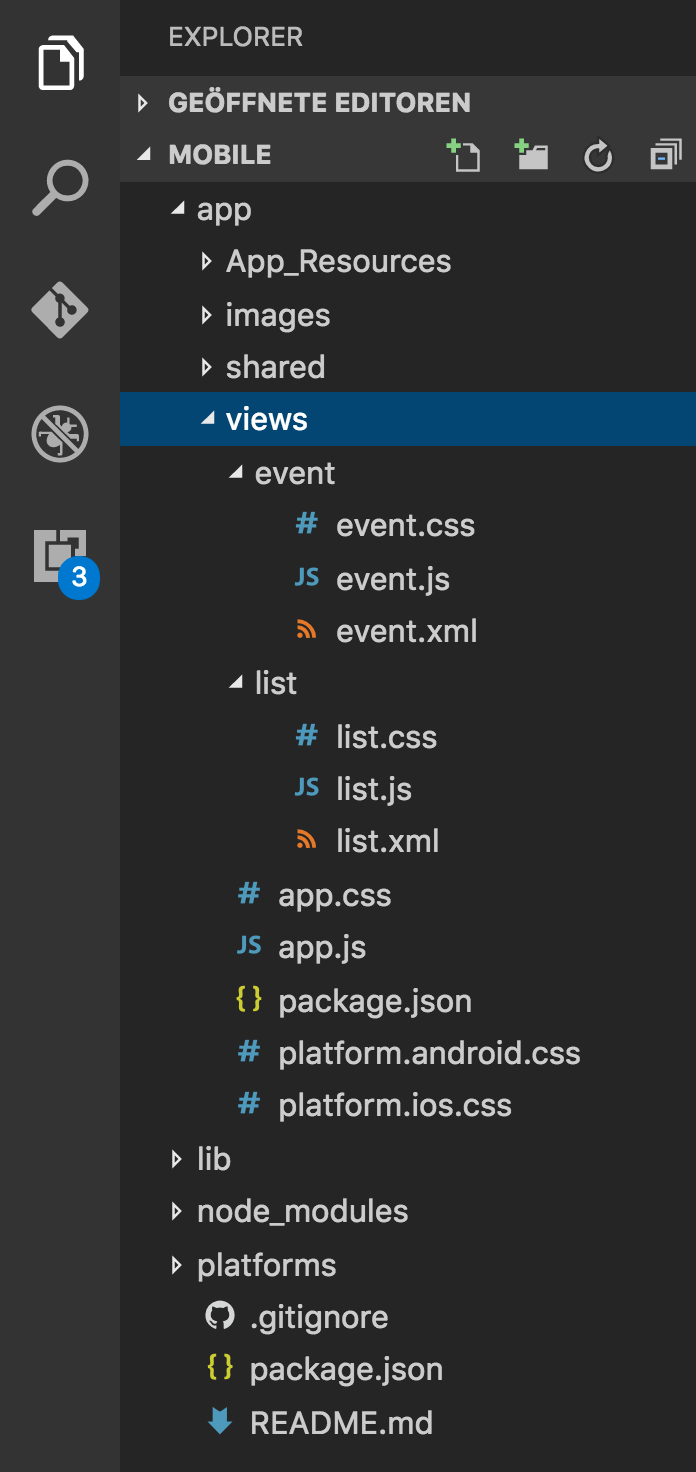This screenshot has height=1472, width=696.
Task: Expand the Geöffnete Editoren section
Action: [319, 103]
